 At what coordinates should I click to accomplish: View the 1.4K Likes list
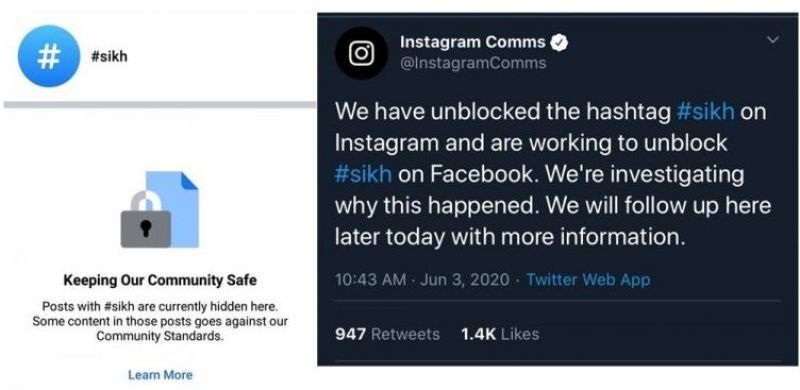[499, 334]
